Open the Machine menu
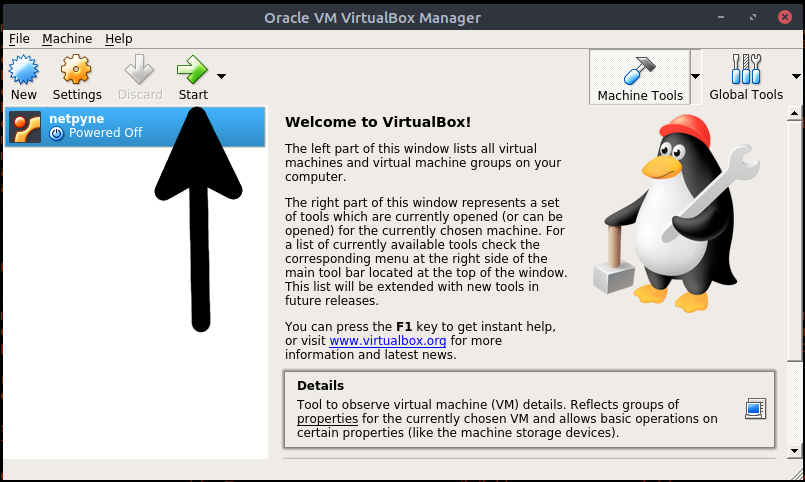 coord(67,39)
